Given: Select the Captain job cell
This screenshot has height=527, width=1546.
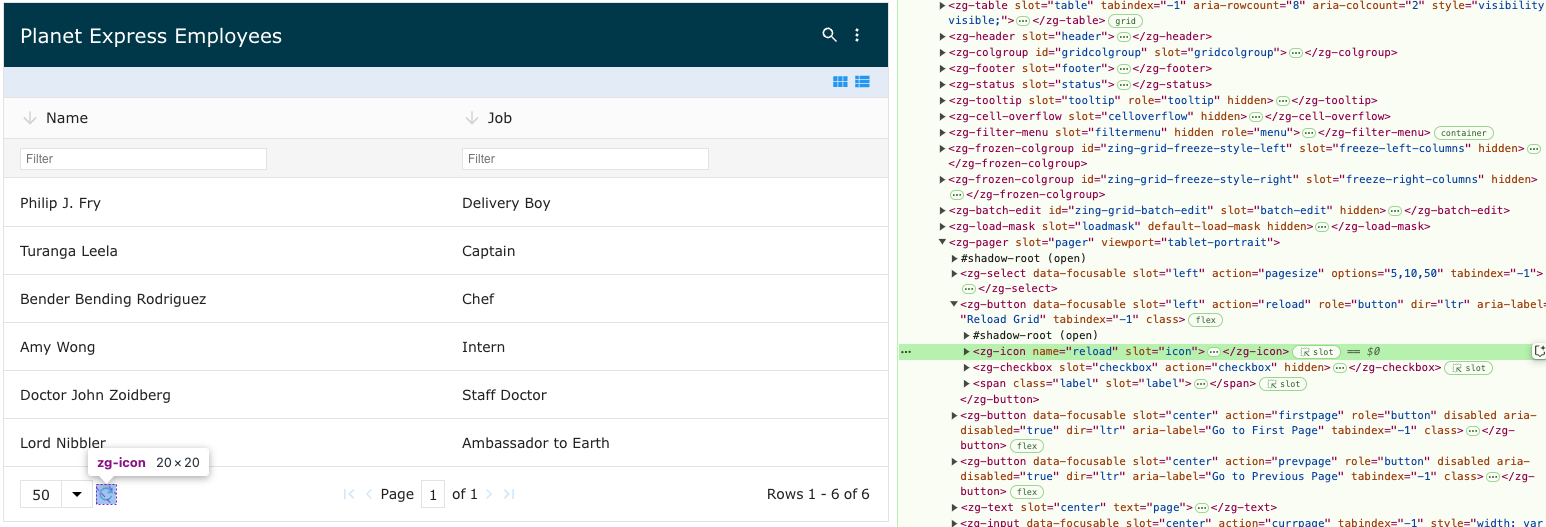Looking at the screenshot, I should pos(667,251).
